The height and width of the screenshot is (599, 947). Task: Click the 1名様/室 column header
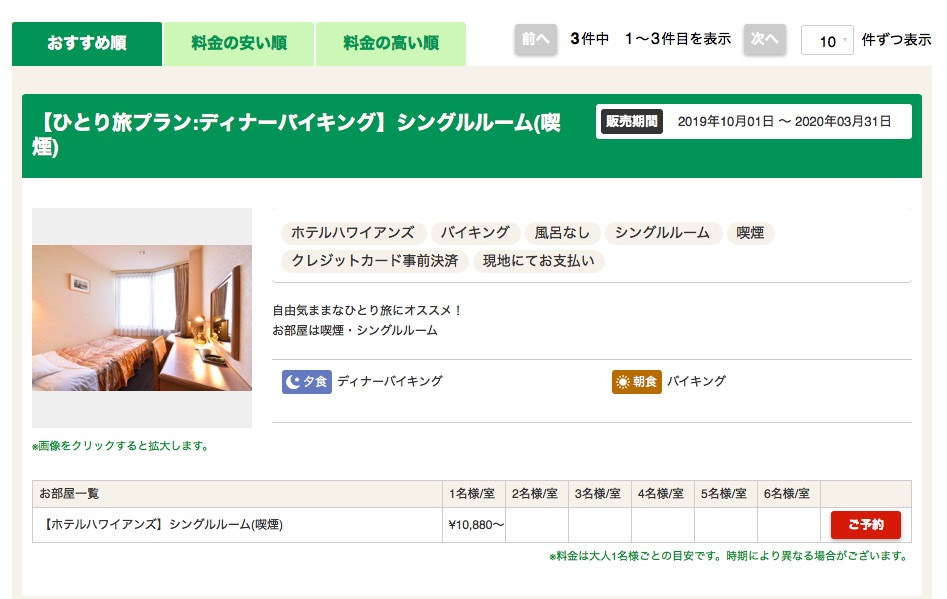pyautogui.click(x=474, y=494)
